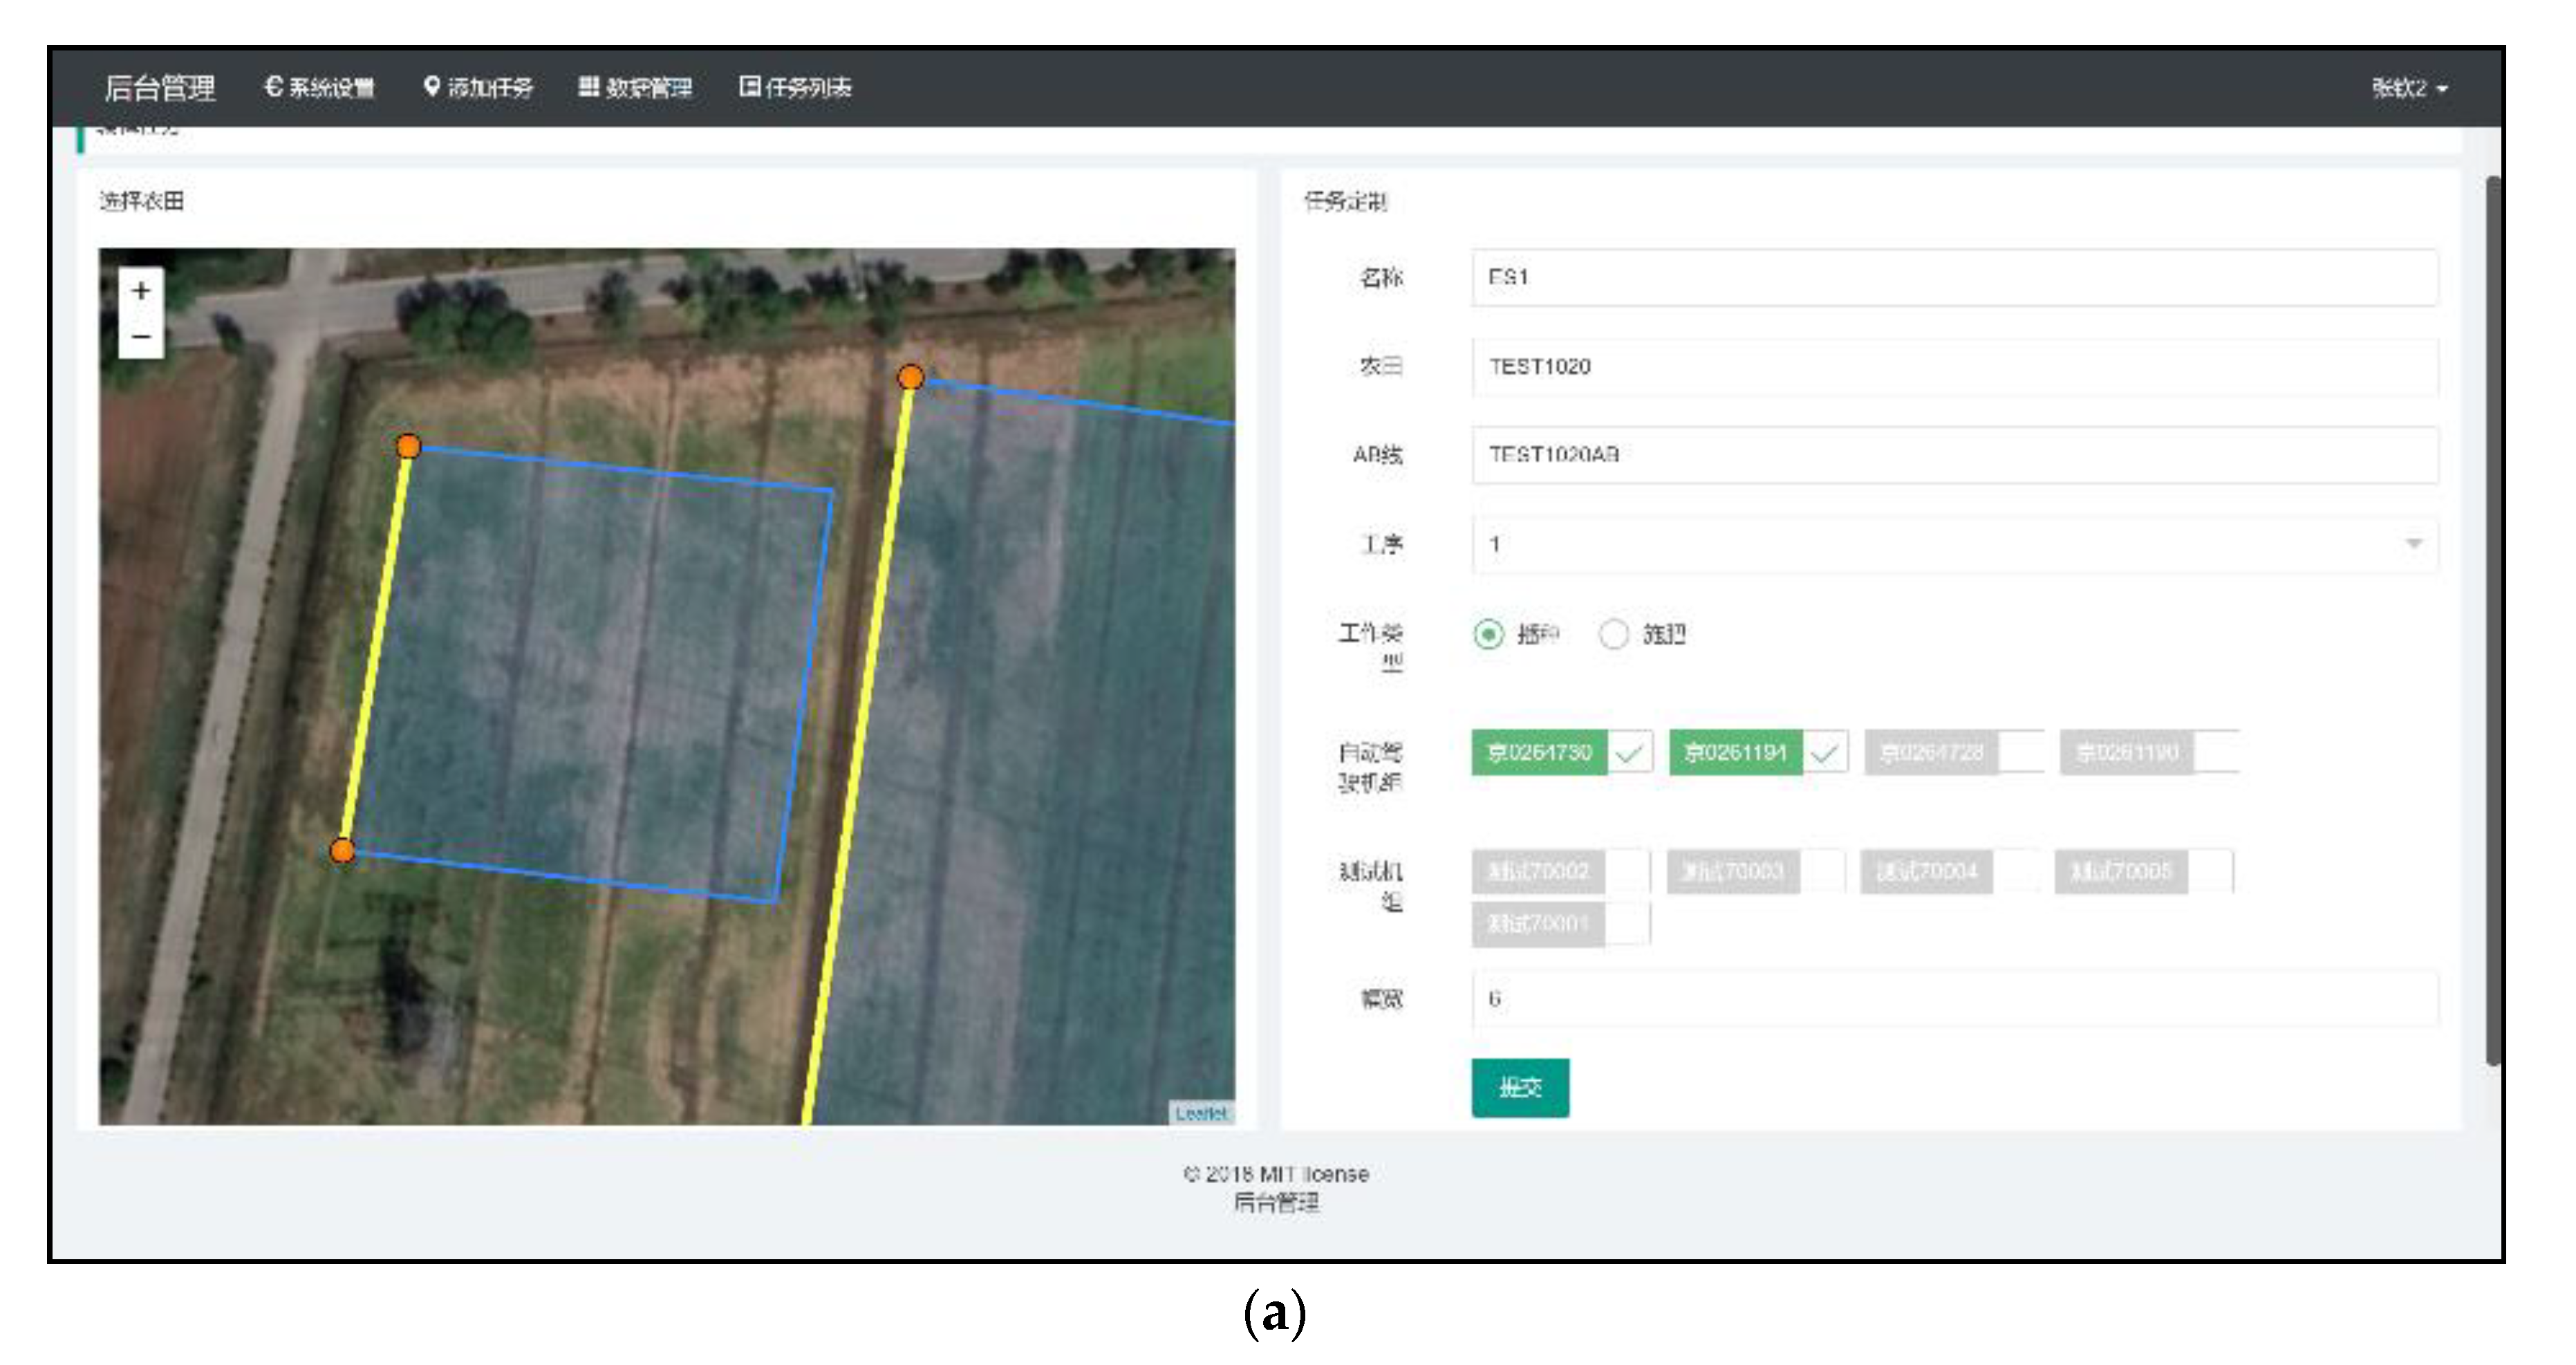
Task: Click the page vertical scrollbar
Action: pos(2493,620)
